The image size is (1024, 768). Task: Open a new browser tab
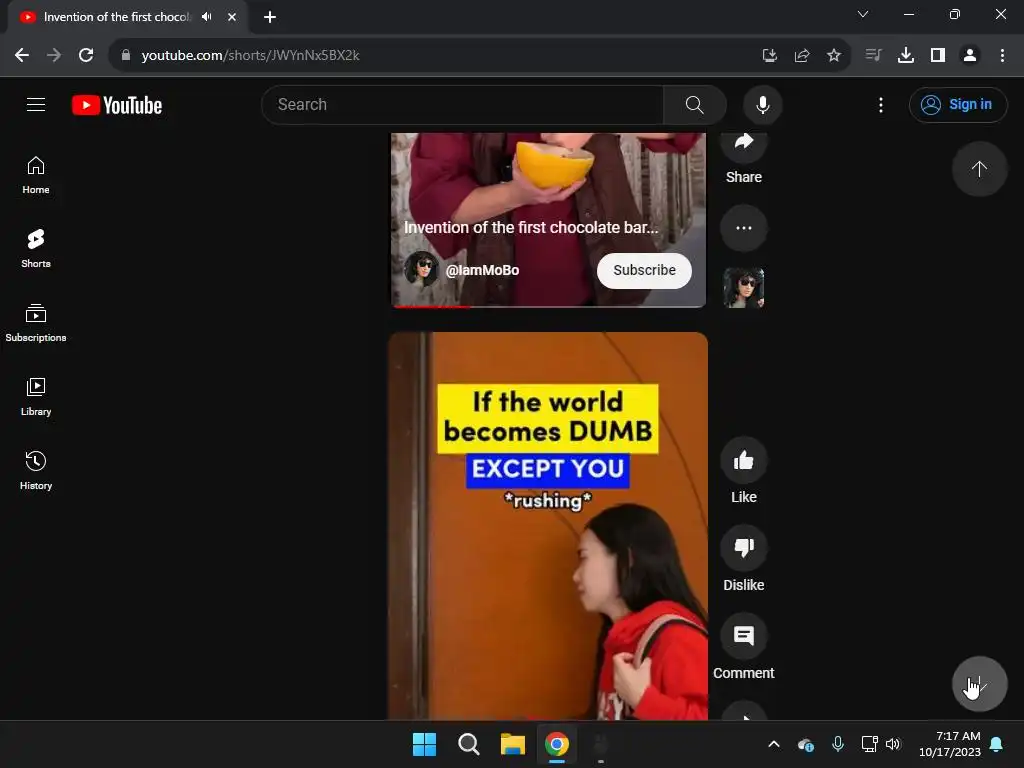point(270,17)
